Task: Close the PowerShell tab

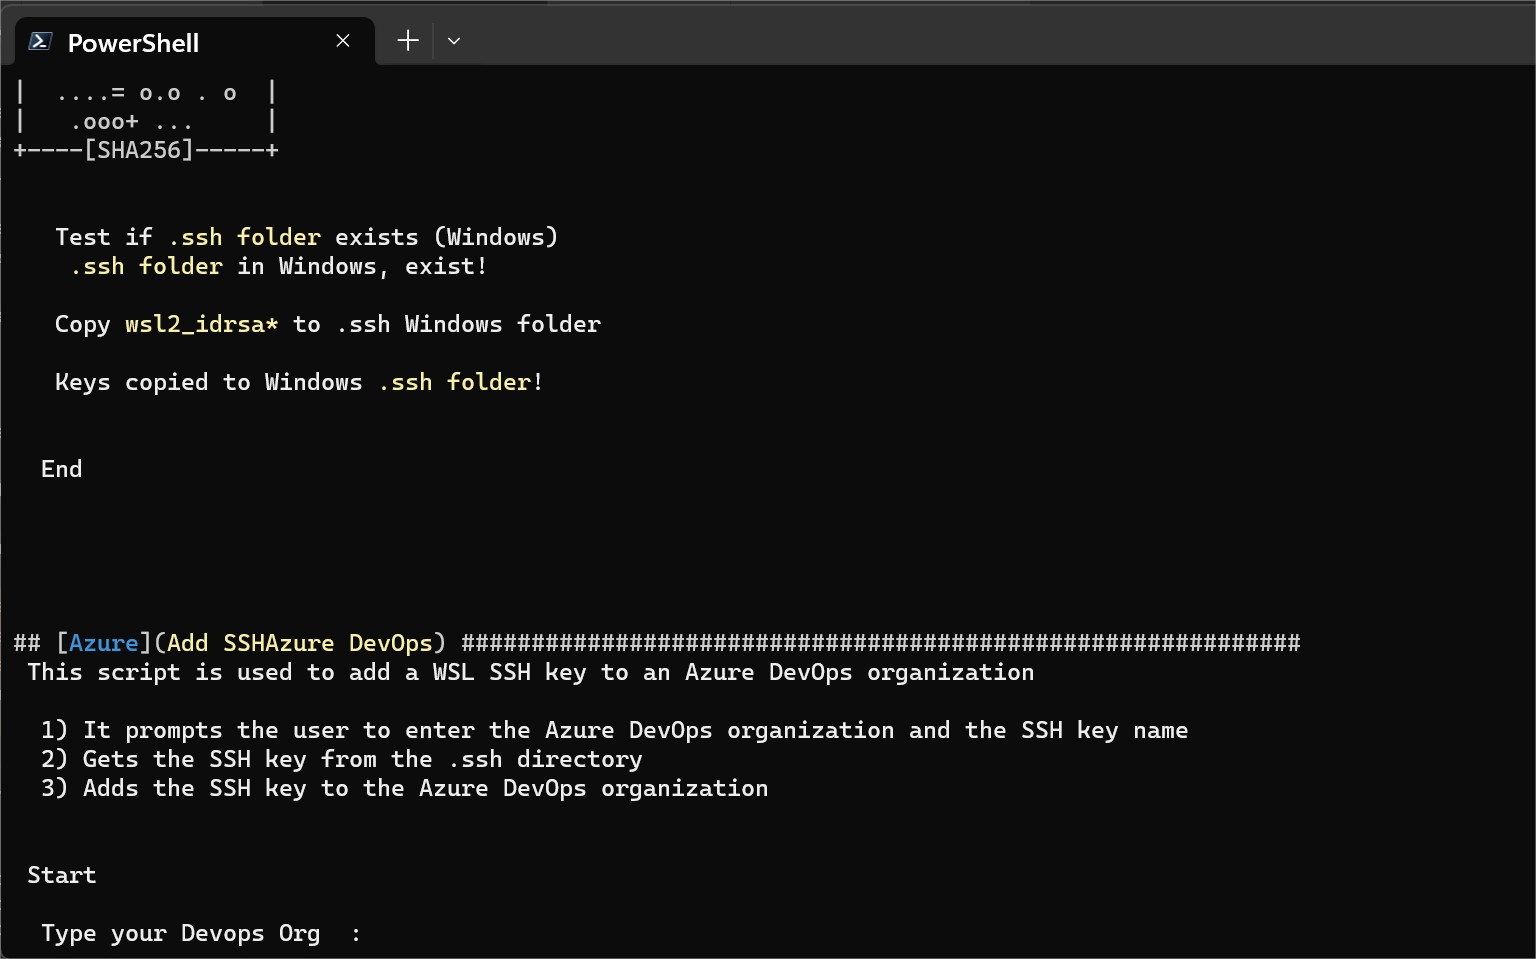Action: [343, 41]
